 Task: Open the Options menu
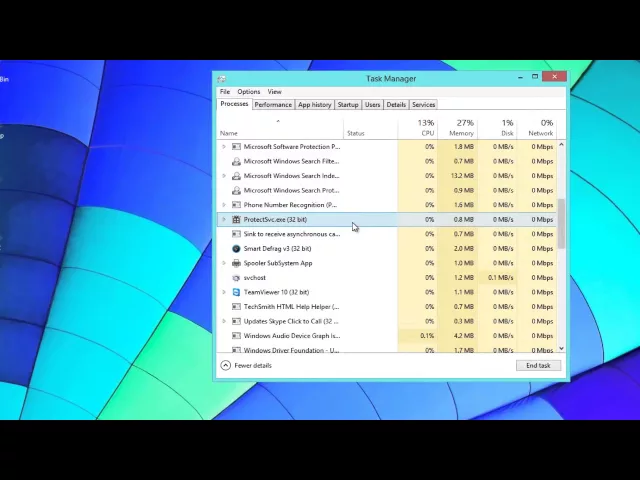click(249, 92)
